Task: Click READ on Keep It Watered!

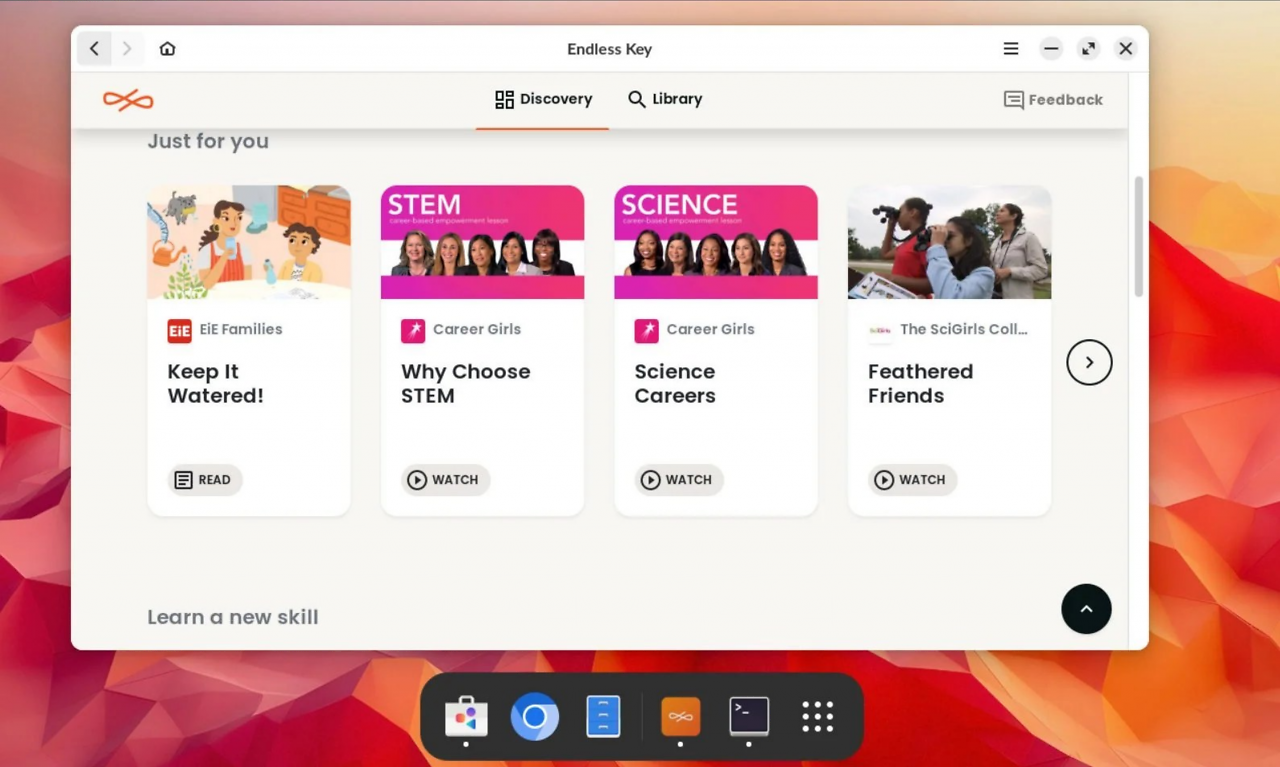Action: (x=204, y=480)
